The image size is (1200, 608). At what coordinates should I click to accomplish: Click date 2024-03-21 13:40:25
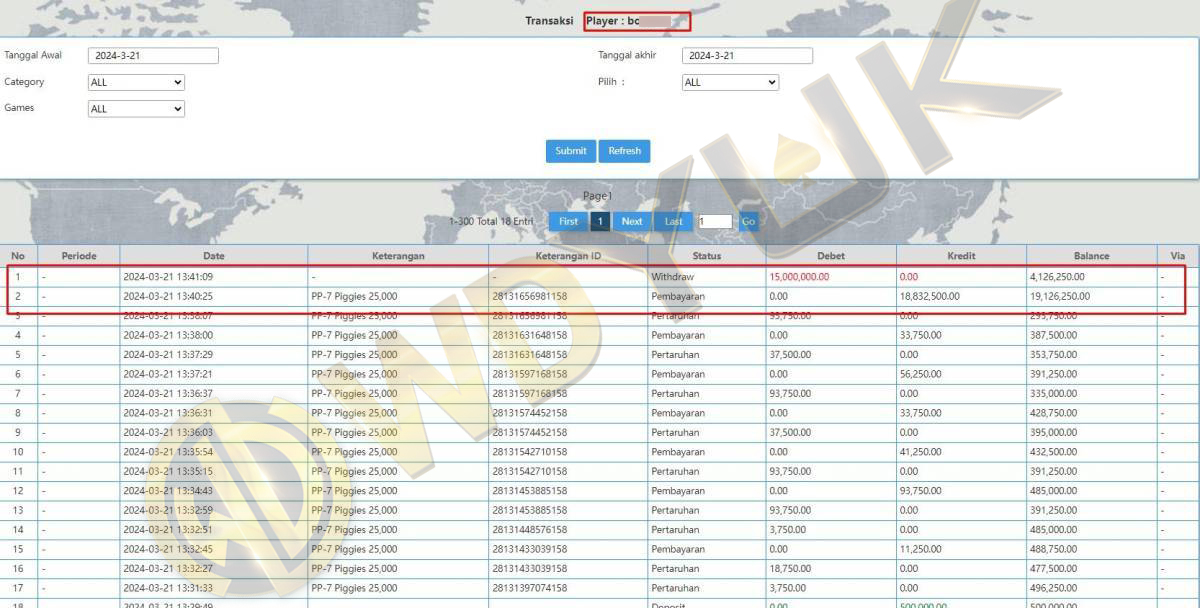tap(168, 297)
